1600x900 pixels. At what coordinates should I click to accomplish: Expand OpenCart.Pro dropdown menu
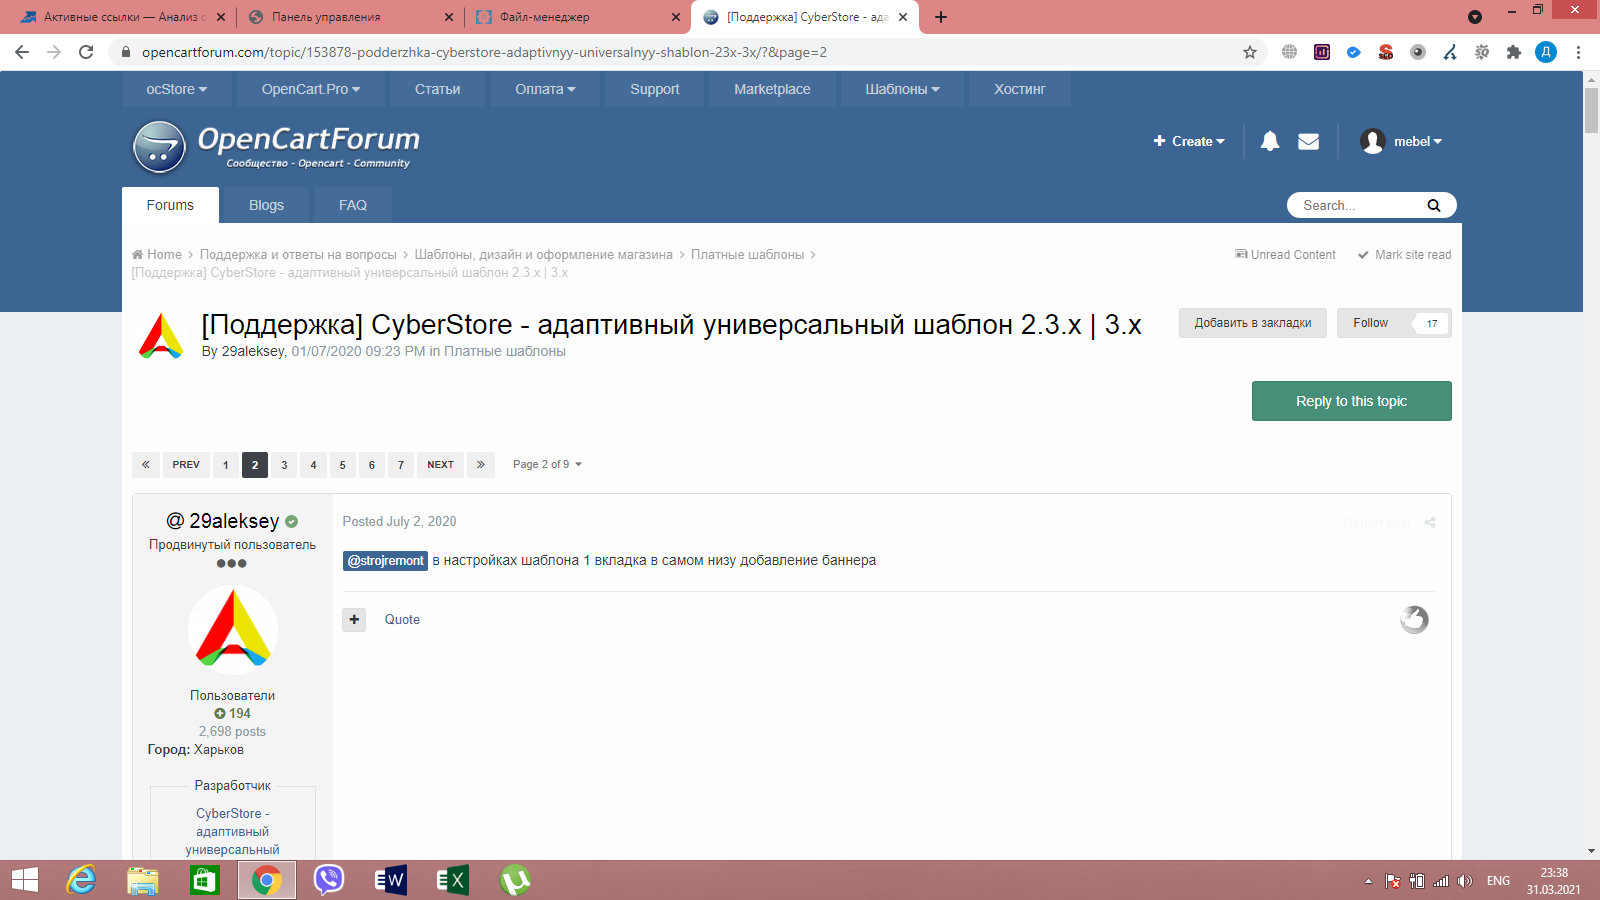[x=311, y=89]
